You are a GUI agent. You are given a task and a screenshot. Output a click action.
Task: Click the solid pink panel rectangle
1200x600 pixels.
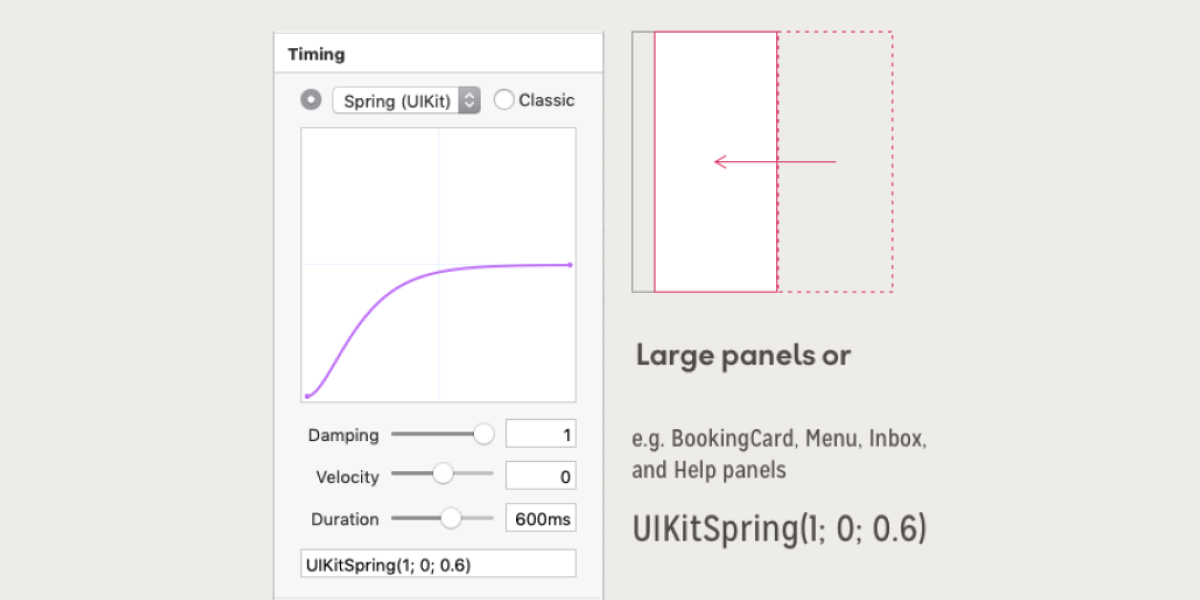tap(715, 230)
